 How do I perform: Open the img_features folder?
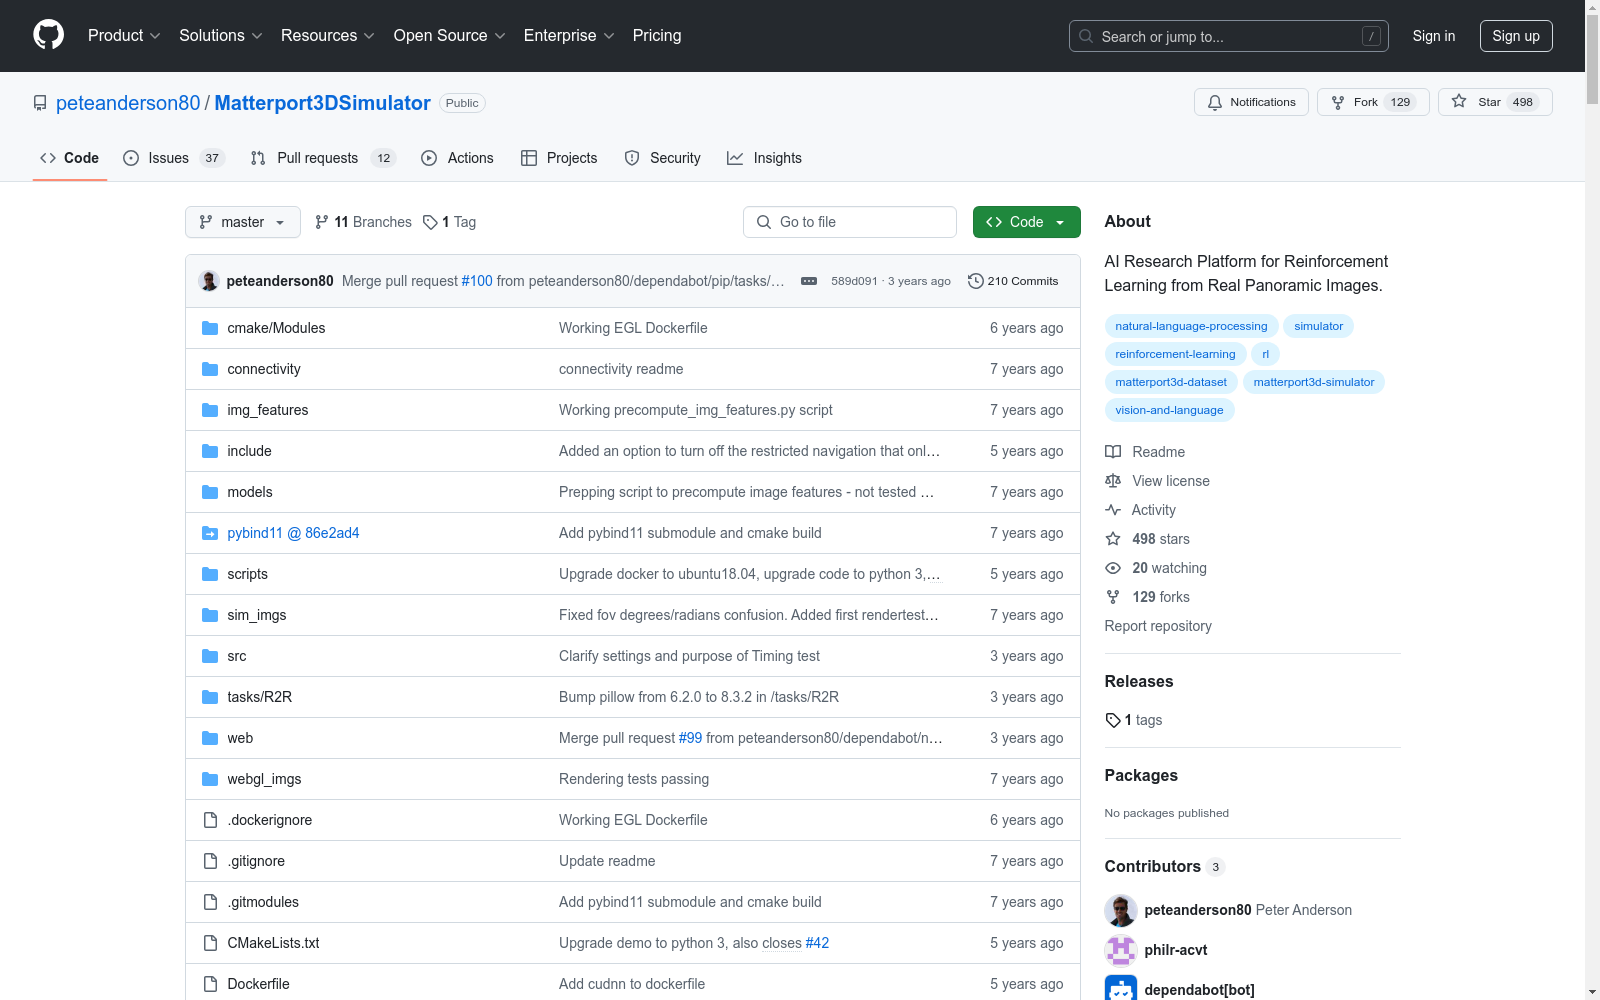(268, 410)
